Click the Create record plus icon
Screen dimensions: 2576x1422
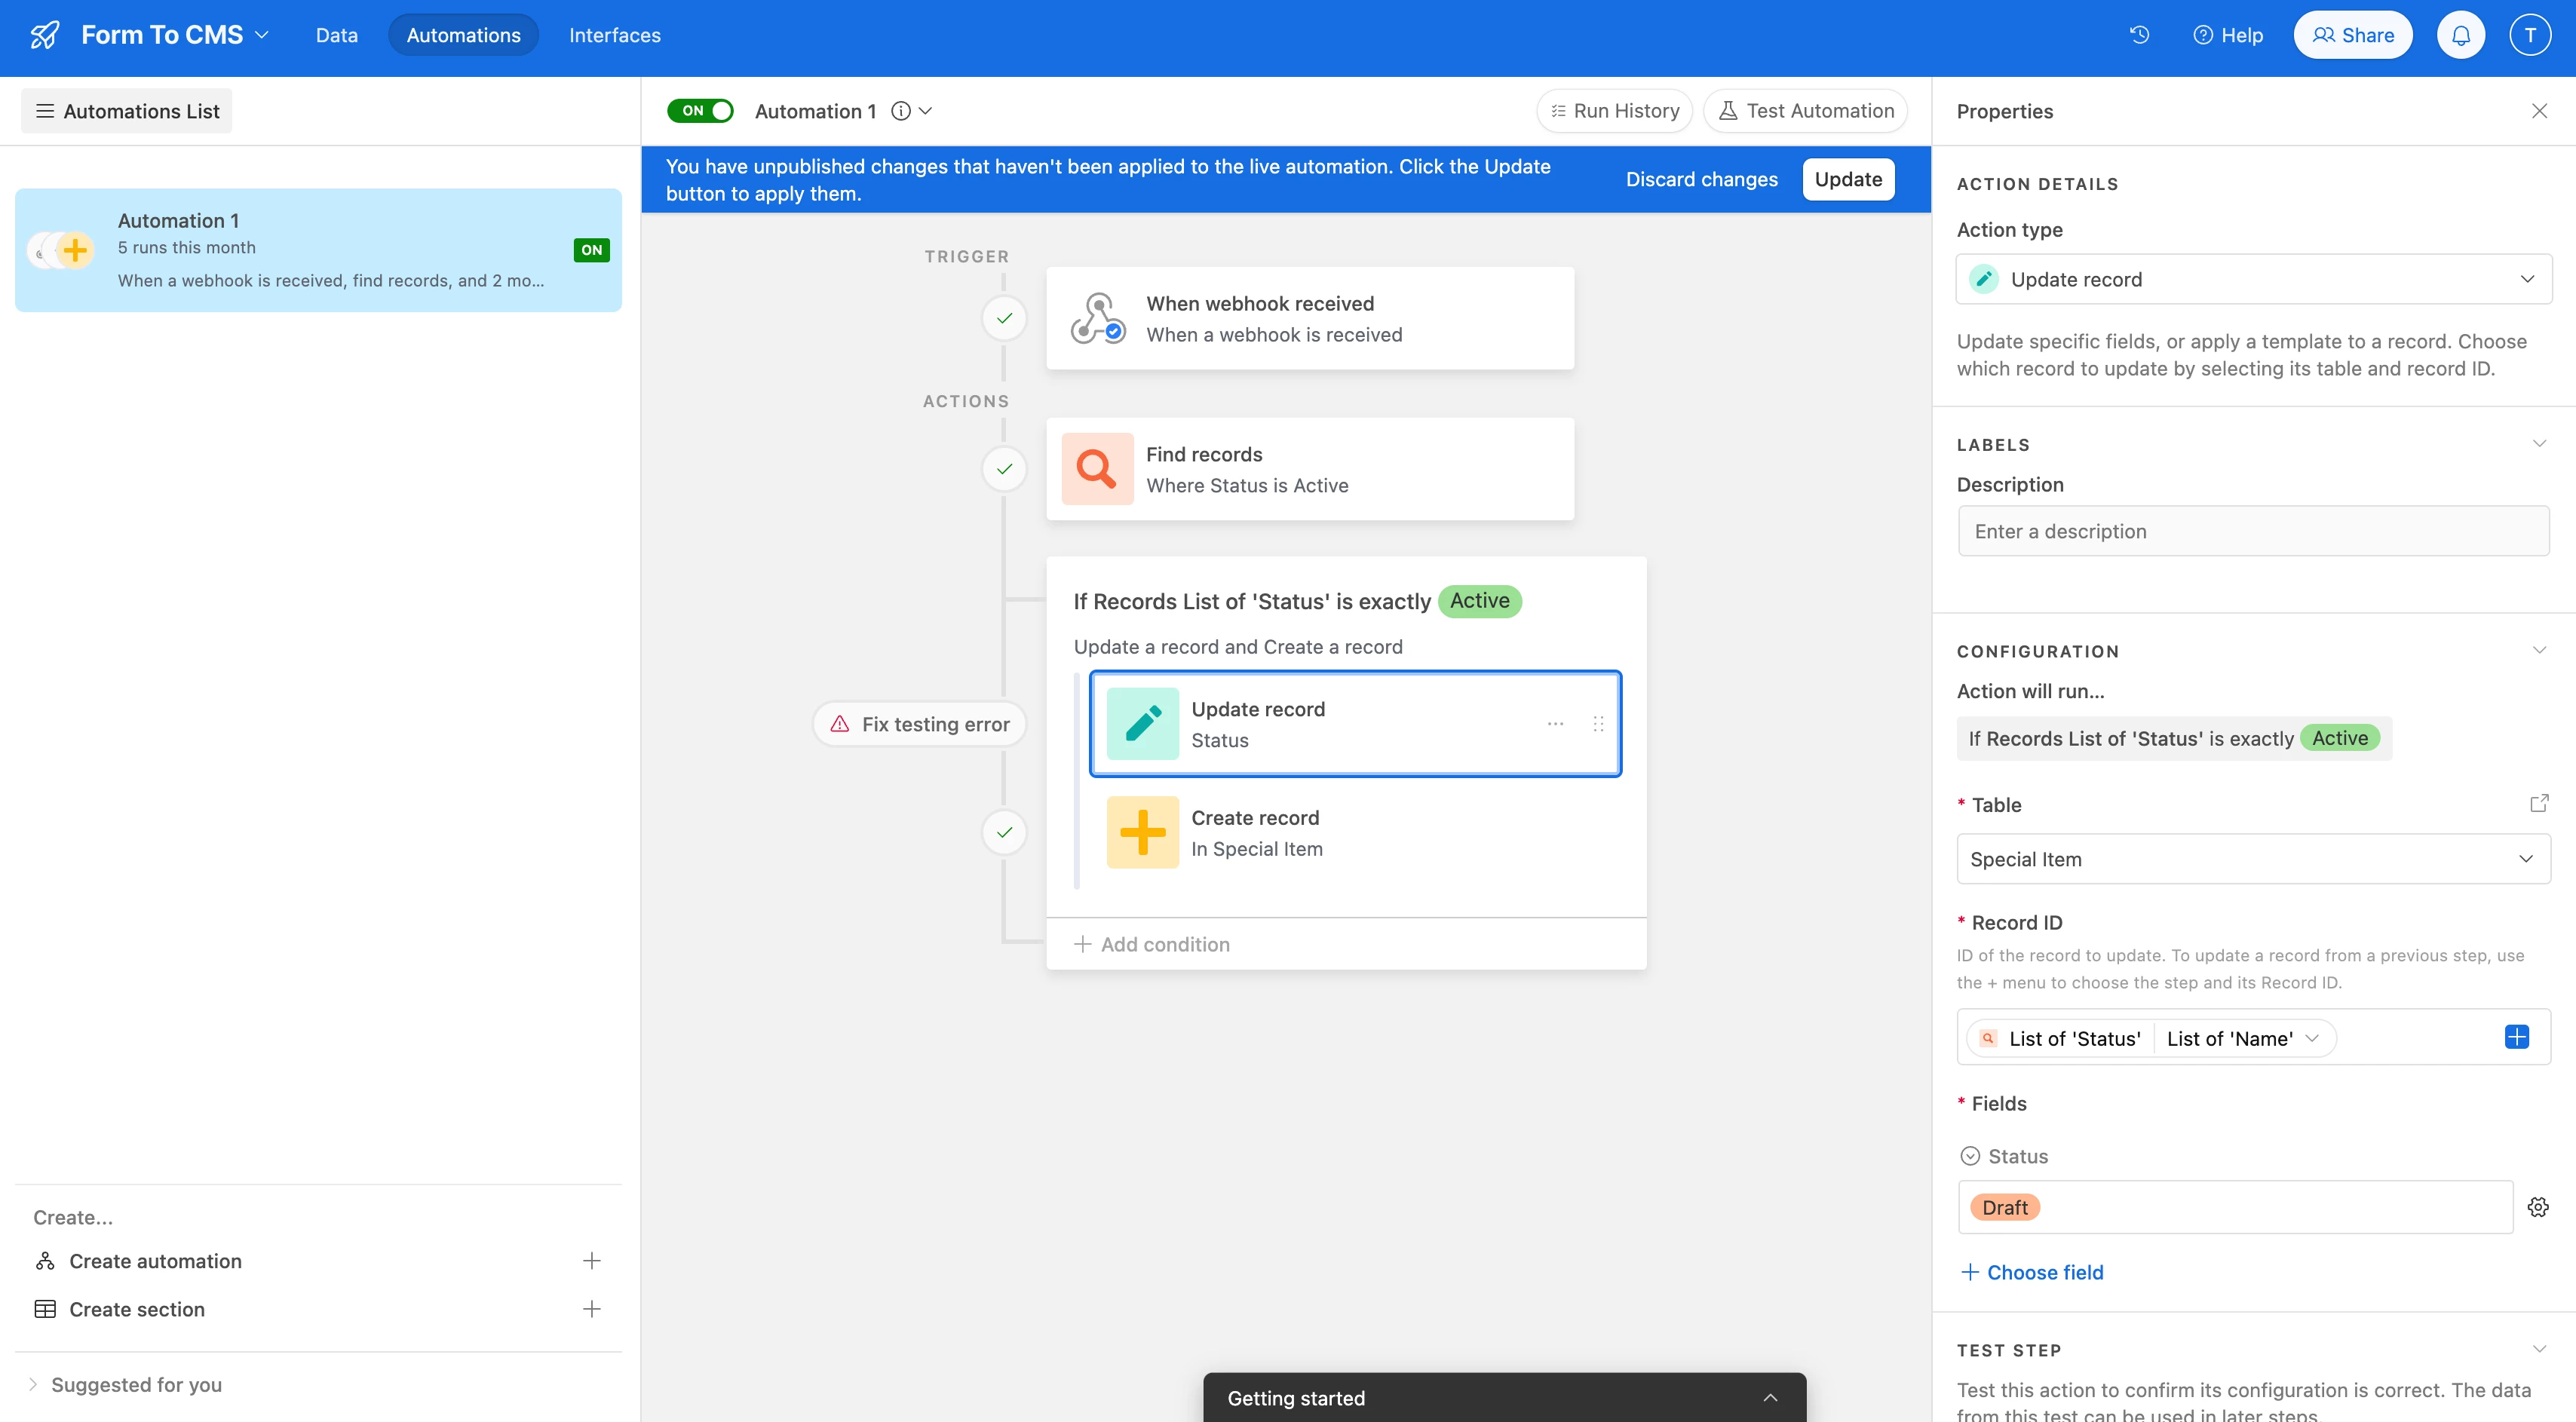tap(1142, 832)
